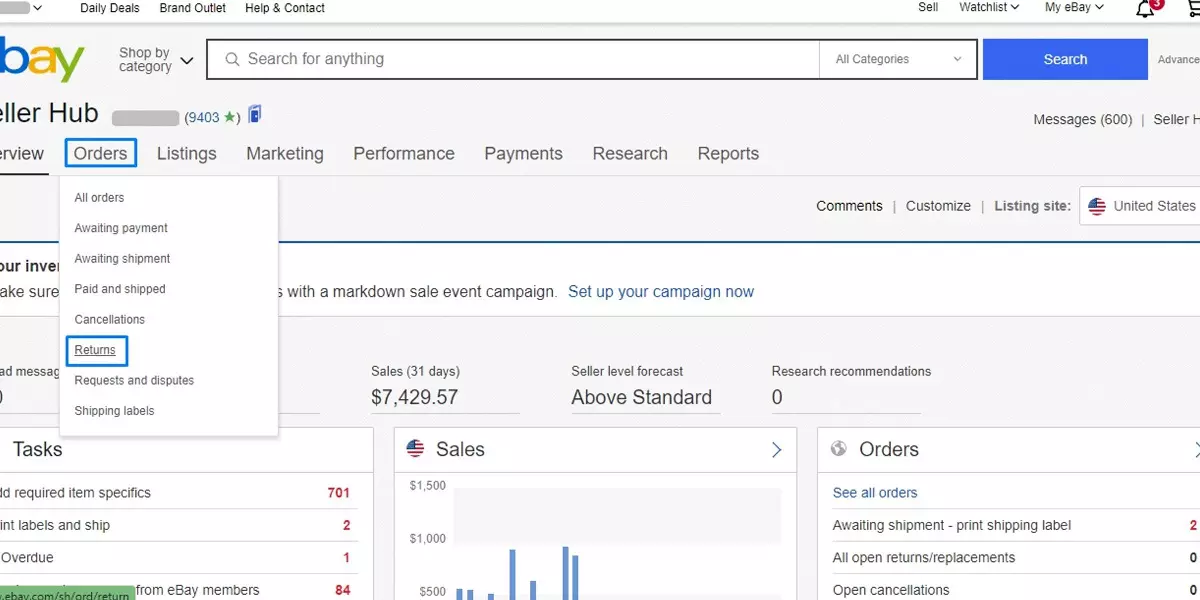Click the Sell link in the header
1200x600 pixels.
point(928,7)
